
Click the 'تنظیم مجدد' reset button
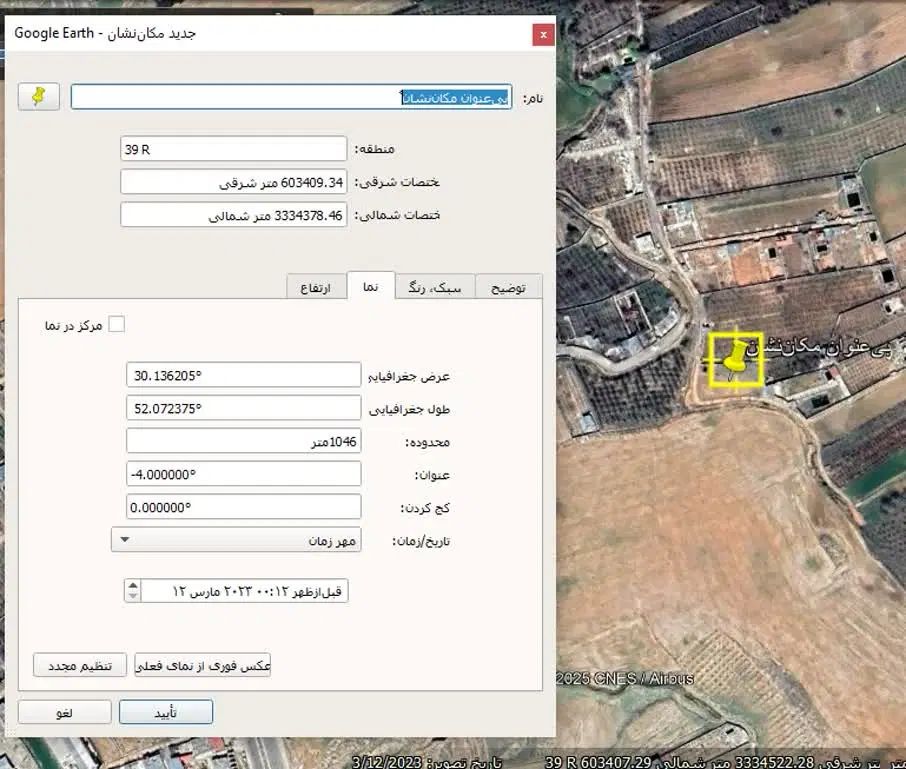pos(80,665)
